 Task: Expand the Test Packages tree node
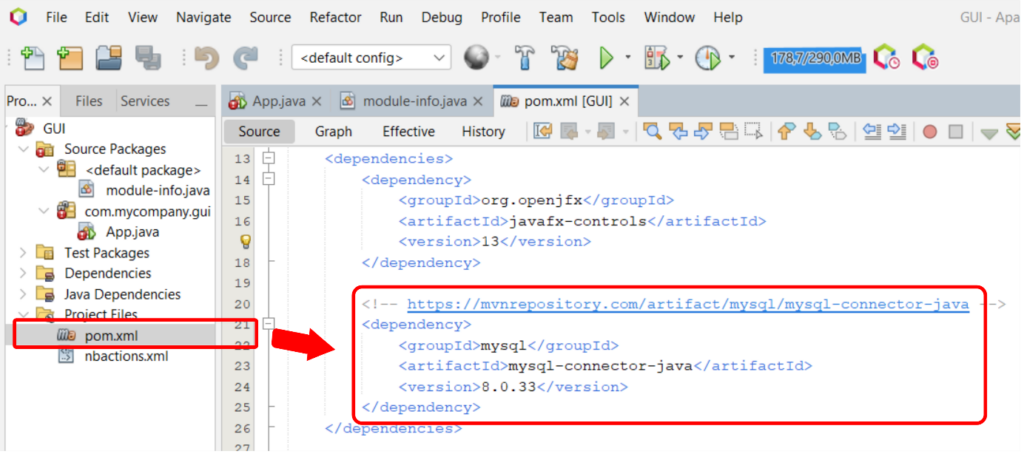click(23, 253)
